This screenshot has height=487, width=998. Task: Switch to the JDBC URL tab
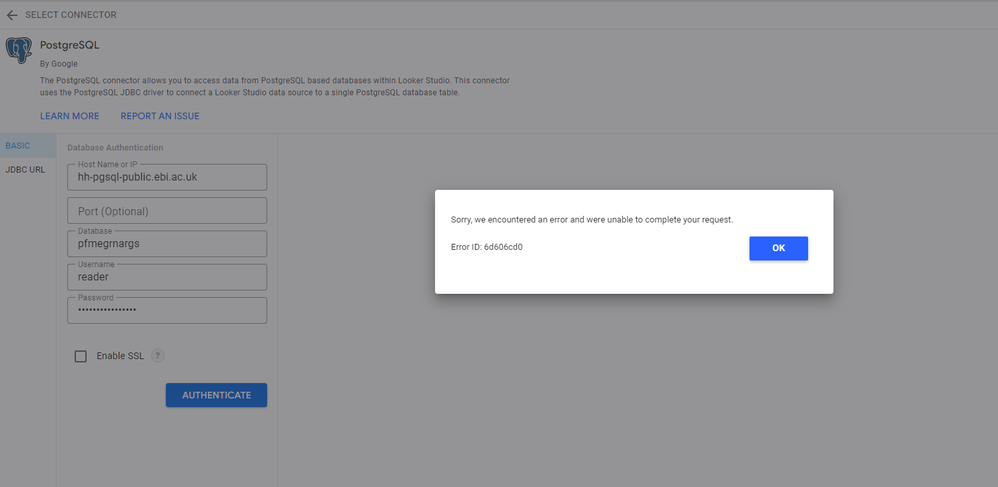(25, 170)
